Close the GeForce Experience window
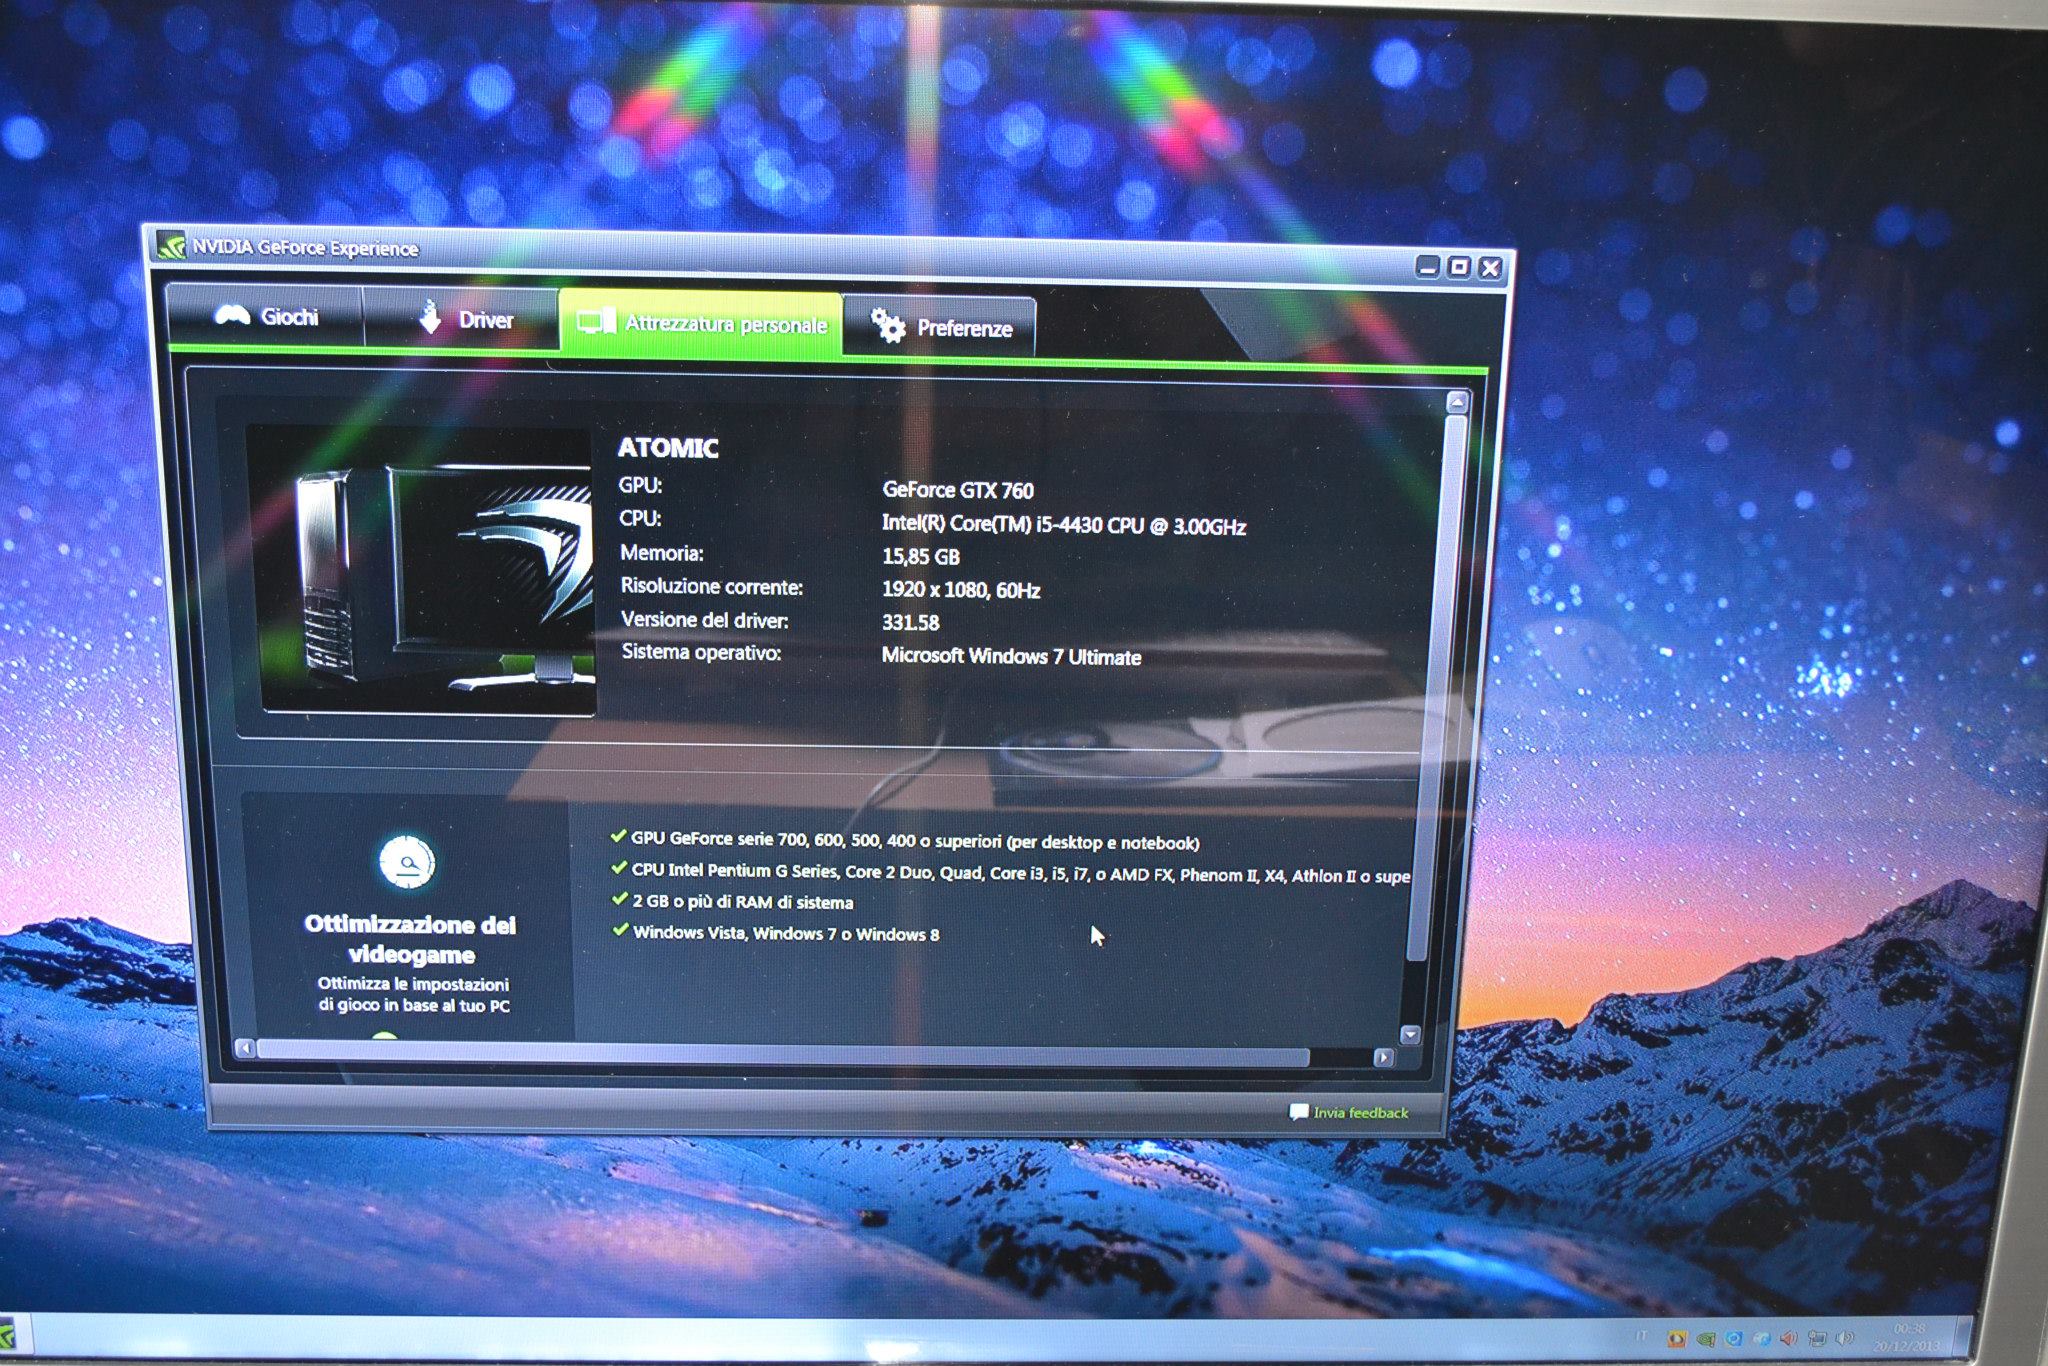2048x1366 pixels. [x=1490, y=268]
